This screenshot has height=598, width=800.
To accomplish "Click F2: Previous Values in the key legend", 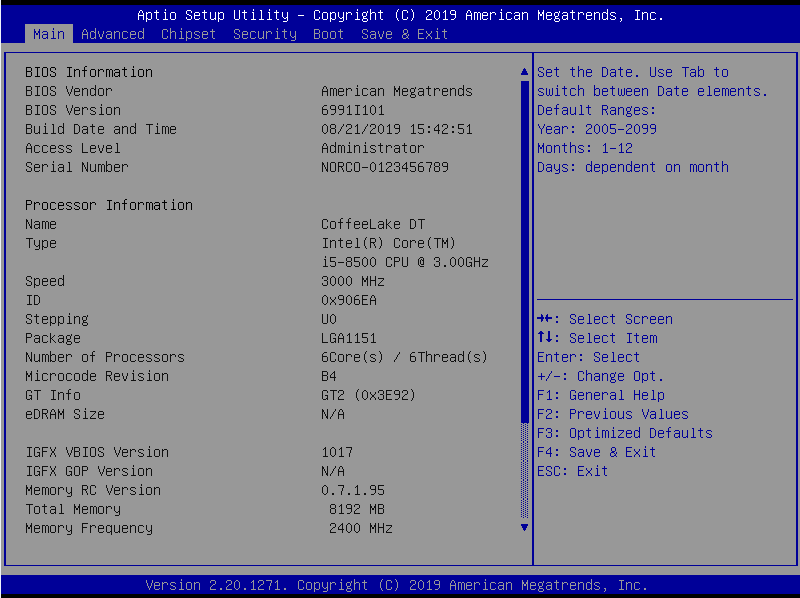I will (612, 414).
